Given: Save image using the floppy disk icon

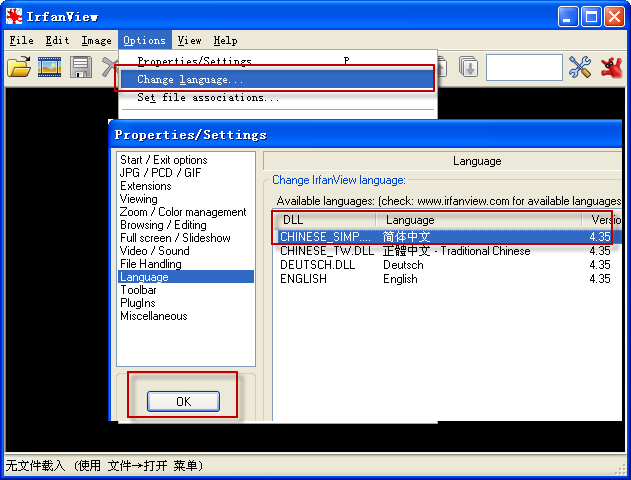Looking at the screenshot, I should click(81, 67).
